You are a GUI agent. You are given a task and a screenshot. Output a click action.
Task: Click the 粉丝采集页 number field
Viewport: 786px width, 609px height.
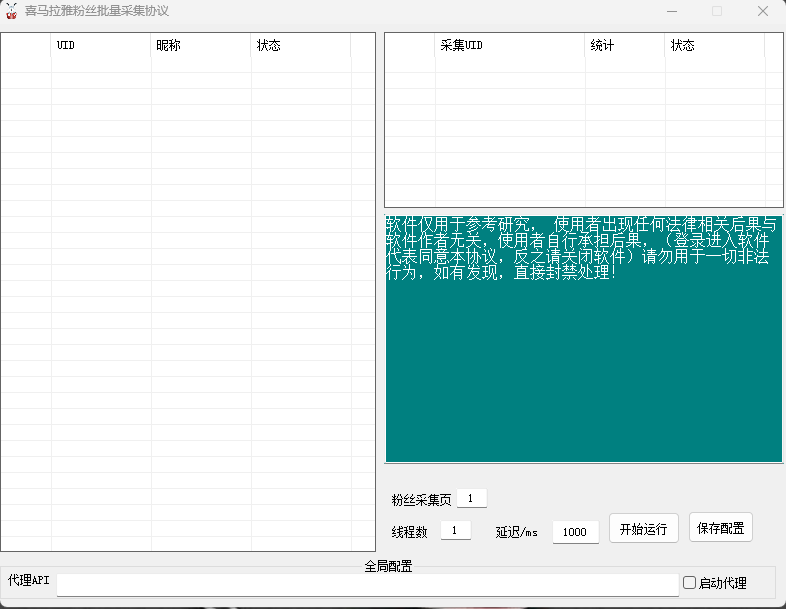(471, 498)
